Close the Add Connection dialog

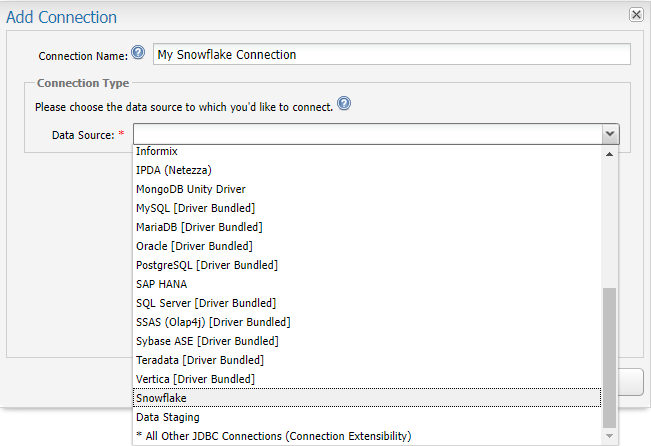(x=636, y=15)
